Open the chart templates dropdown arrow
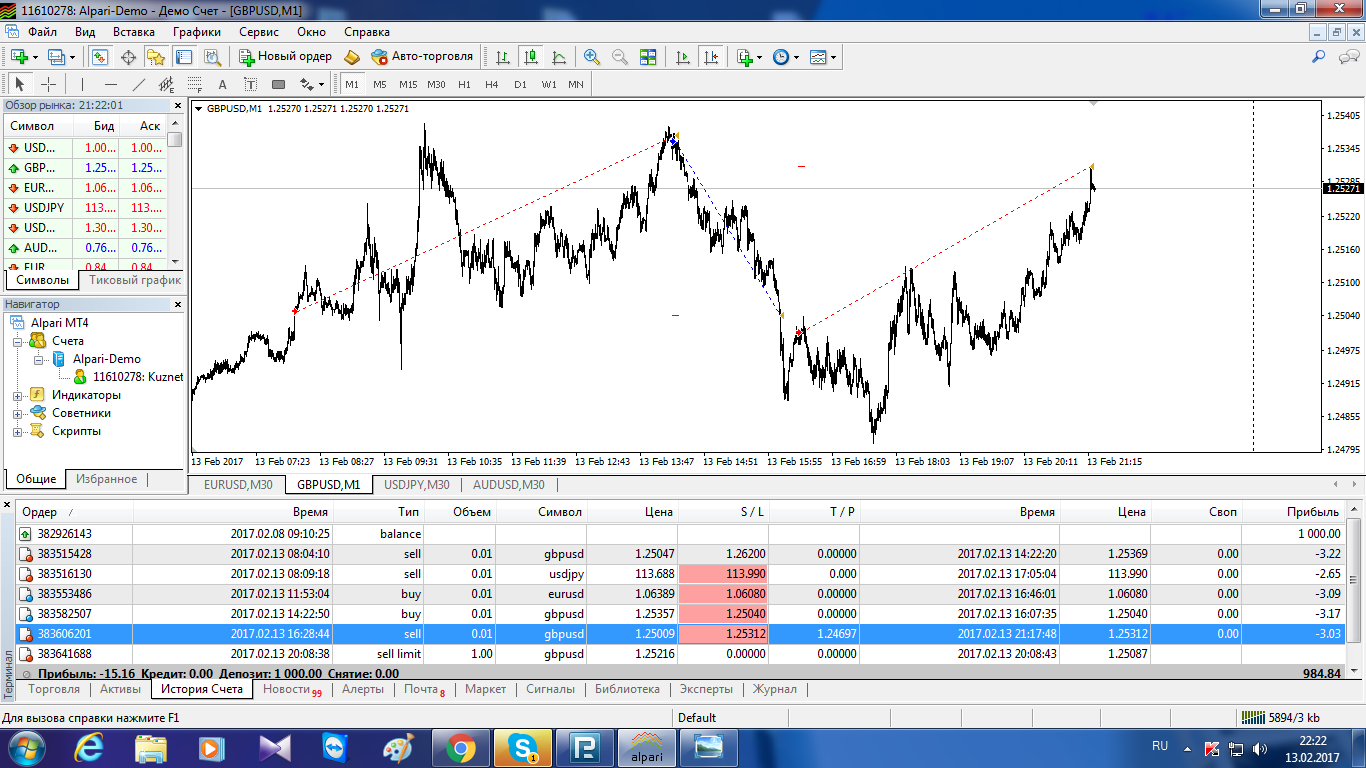1366x768 pixels. (833, 58)
